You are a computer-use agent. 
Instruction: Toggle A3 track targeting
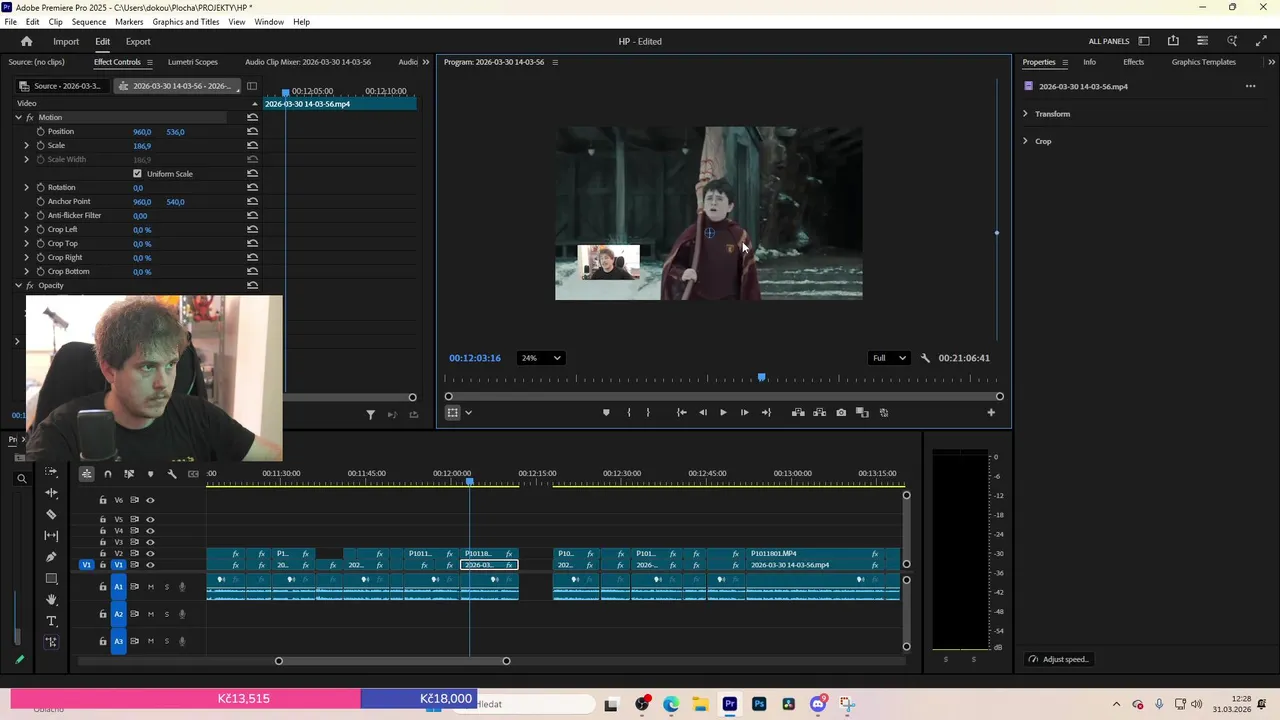tap(118, 641)
